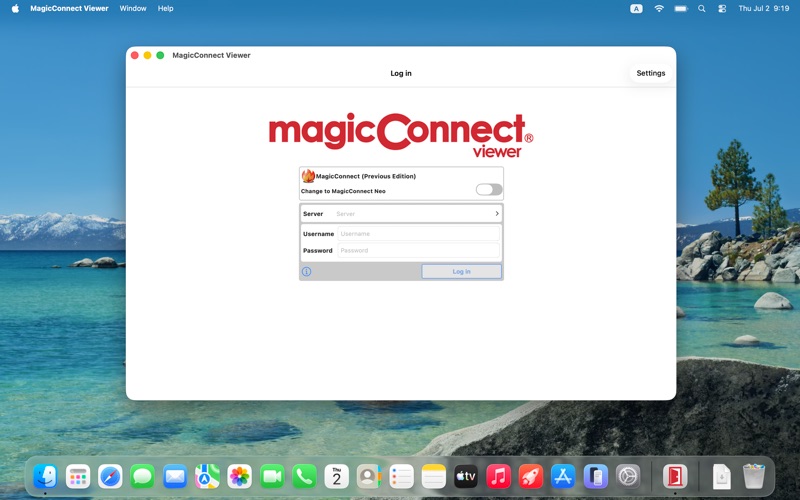The height and width of the screenshot is (500, 800).
Task: Minimize the MagicConnect Viewer window
Action: 147,55
